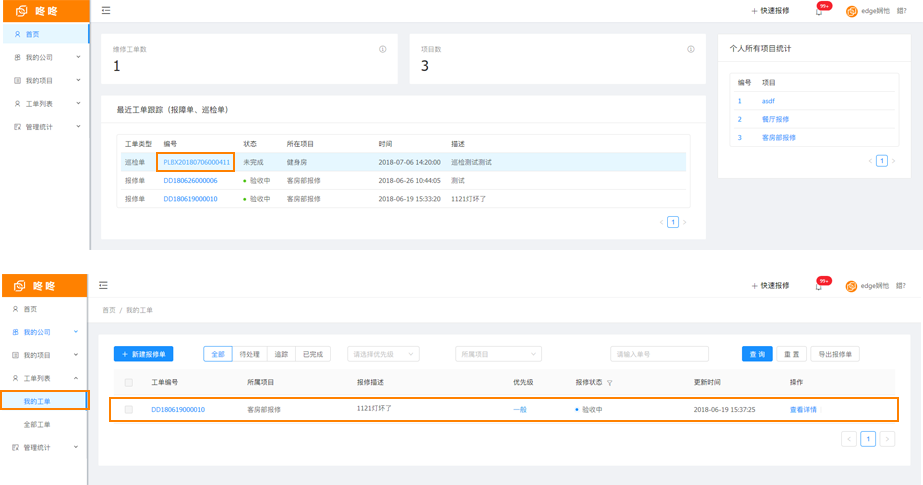The image size is (923, 485).
Task: Open work order link PLBX20180706000411
Action: [x=197, y=162]
